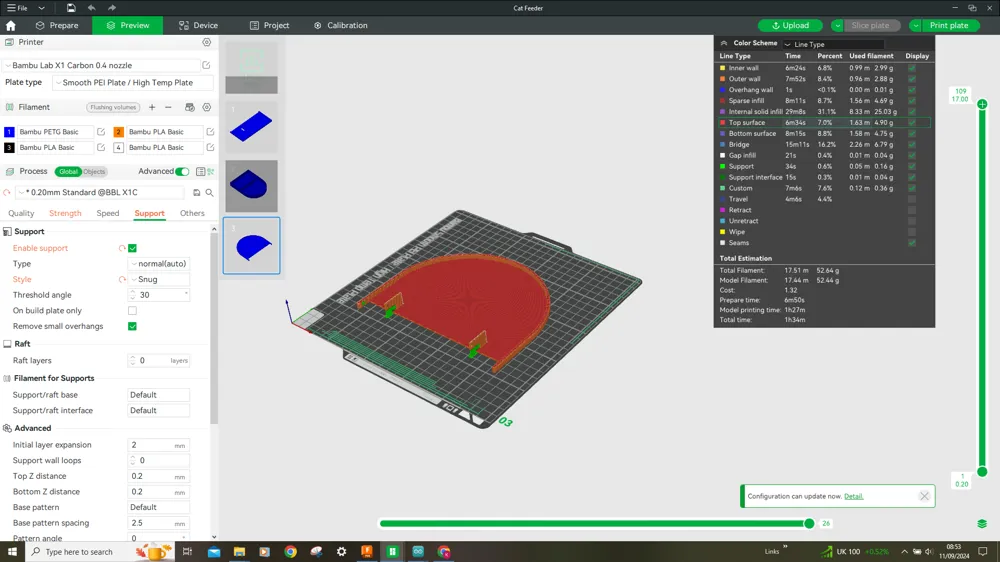Viewport: 1000px width, 562px height.
Task: Select the half-dome plate thumbnail
Action: (251, 246)
